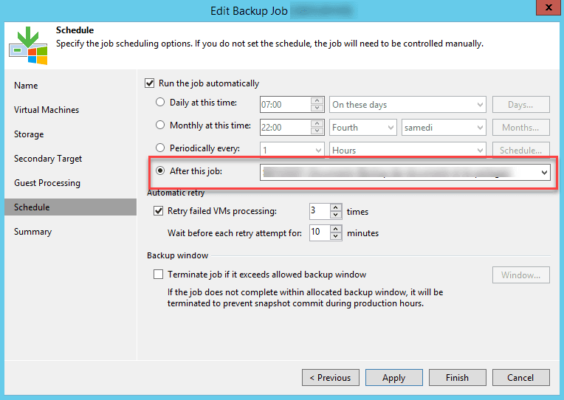Select After this job radio button
This screenshot has width=564, height=400.
(160, 171)
